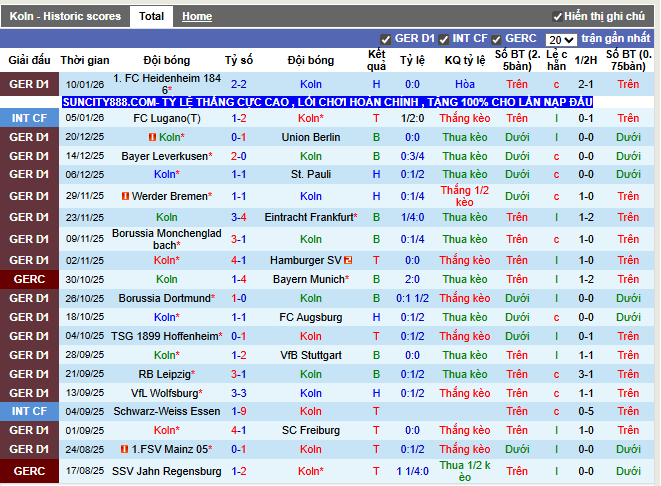Click the date 10/01/26
The image size is (661, 486).
pyautogui.click(x=85, y=84)
